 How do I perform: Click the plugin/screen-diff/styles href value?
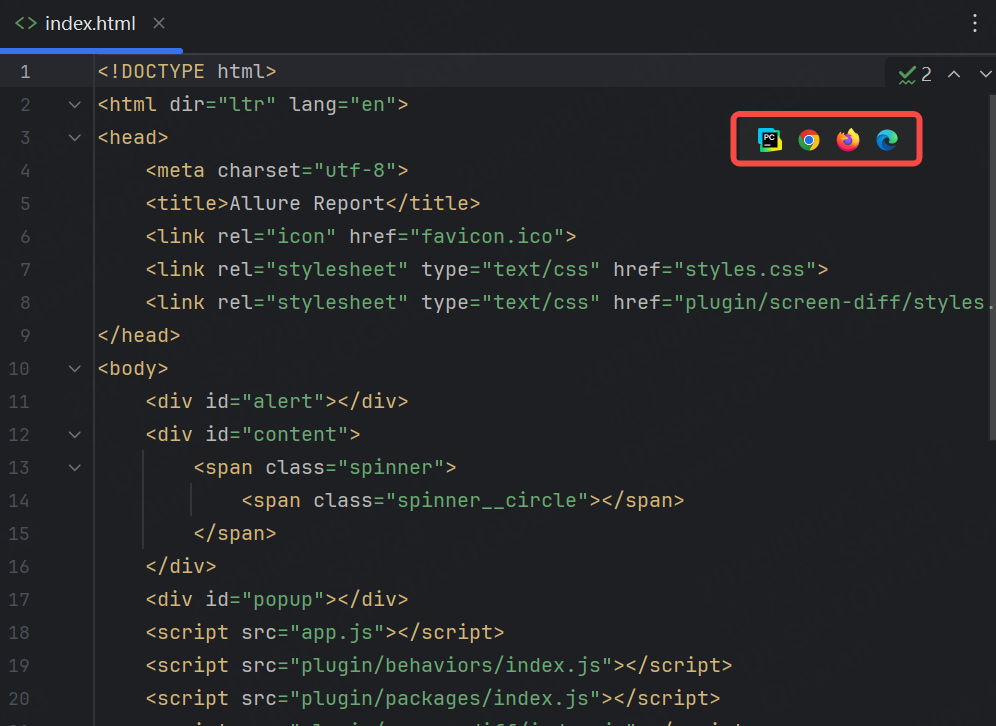coord(834,303)
